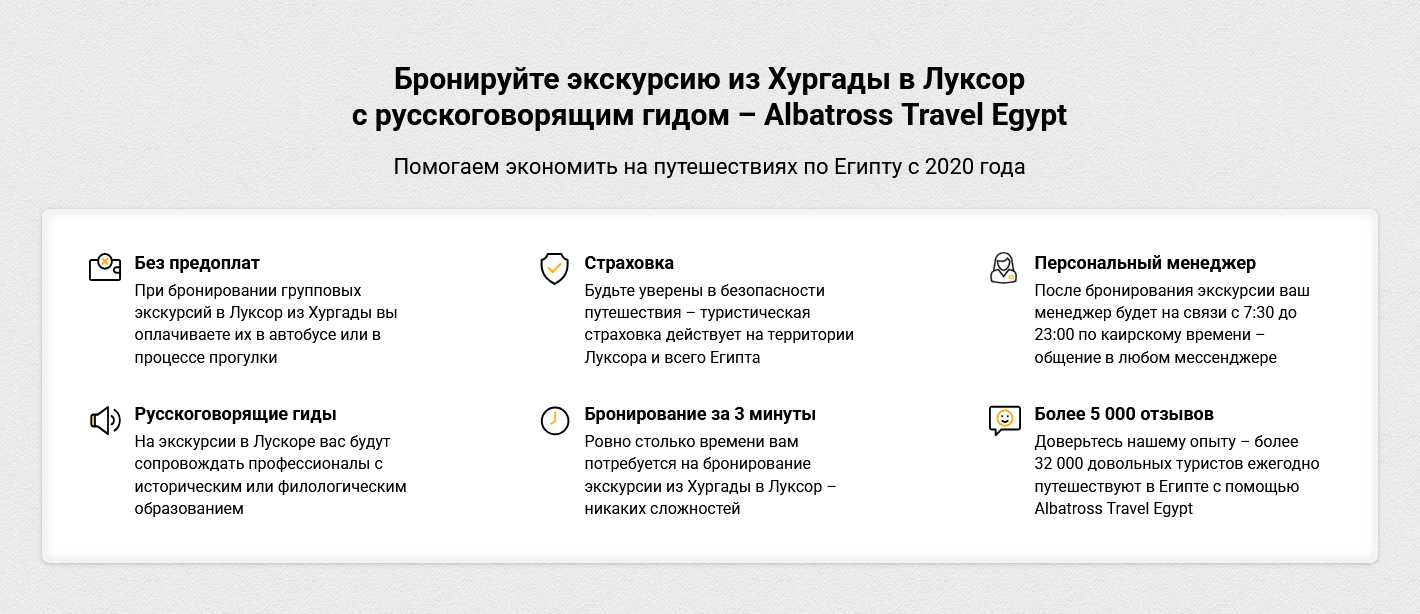Viewport: 1420px width, 614px height.
Task: Click the text about booking time needed
Action: tap(710, 475)
